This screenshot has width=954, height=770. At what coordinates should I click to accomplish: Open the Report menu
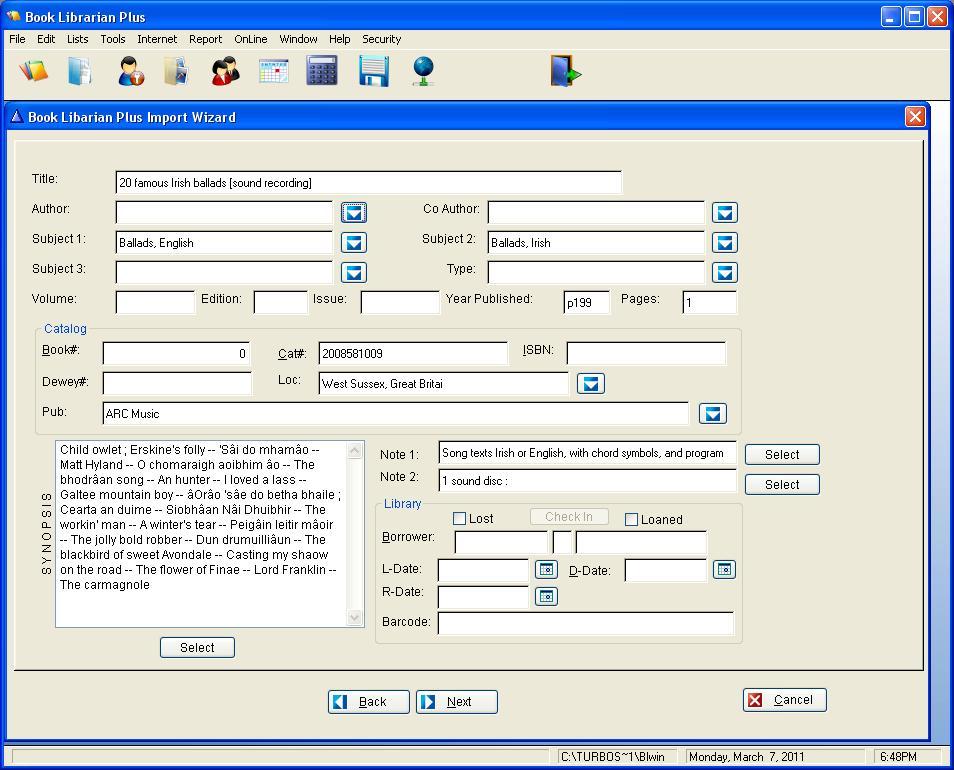tap(205, 39)
